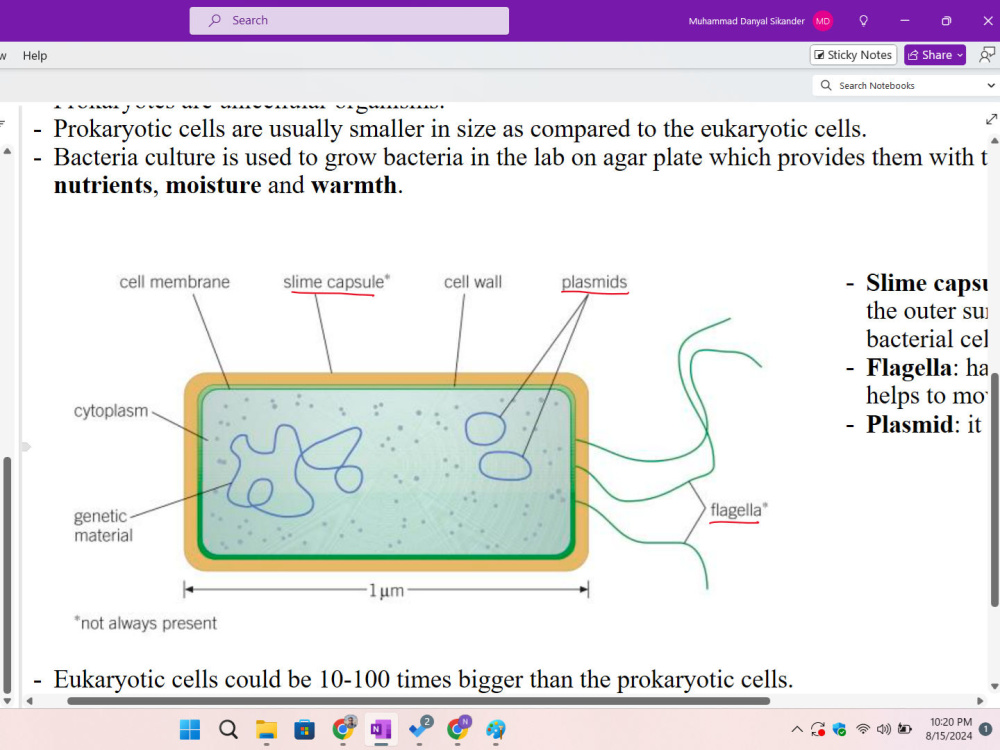Click the Search Notebooks field
Image resolution: width=1000 pixels, height=750 pixels.
(899, 85)
